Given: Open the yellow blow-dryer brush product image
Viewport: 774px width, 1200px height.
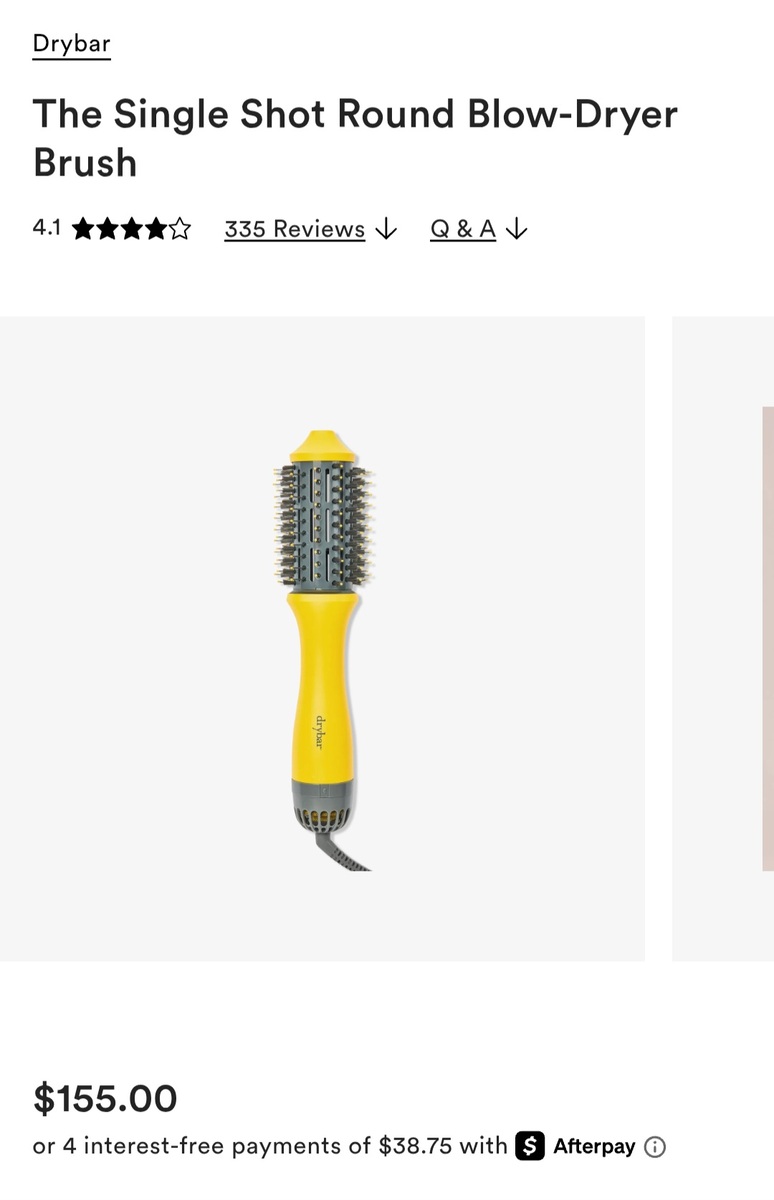Looking at the screenshot, I should point(322,639).
